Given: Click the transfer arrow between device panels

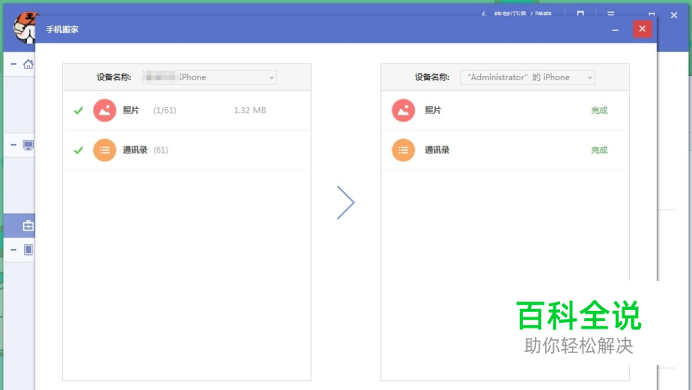Looking at the screenshot, I should tap(346, 202).
